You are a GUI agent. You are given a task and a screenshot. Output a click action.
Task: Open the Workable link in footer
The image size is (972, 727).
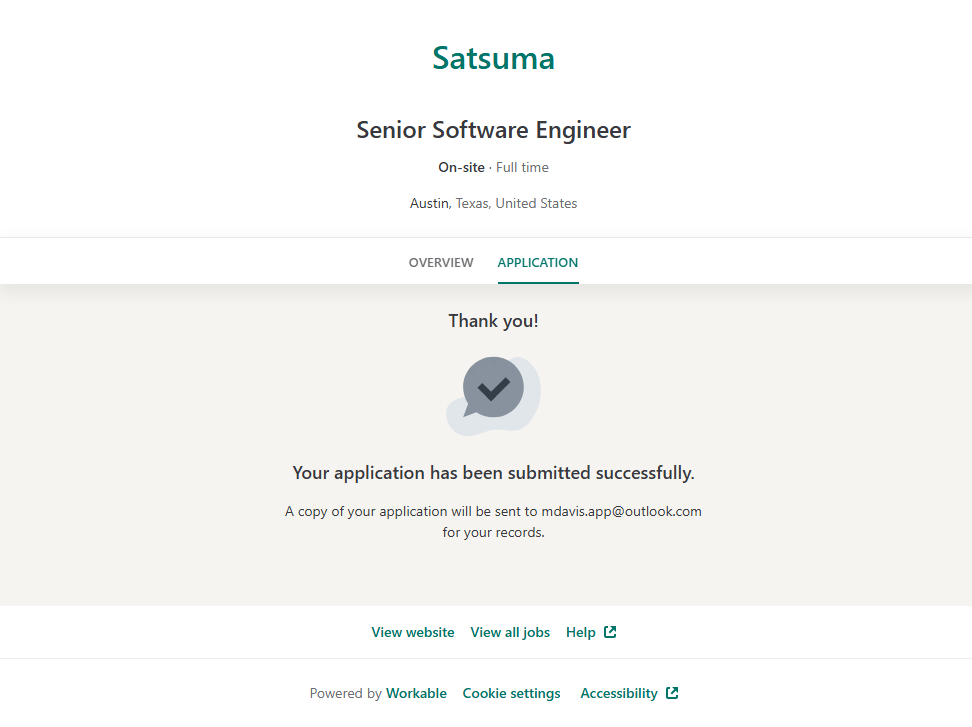pyautogui.click(x=416, y=694)
